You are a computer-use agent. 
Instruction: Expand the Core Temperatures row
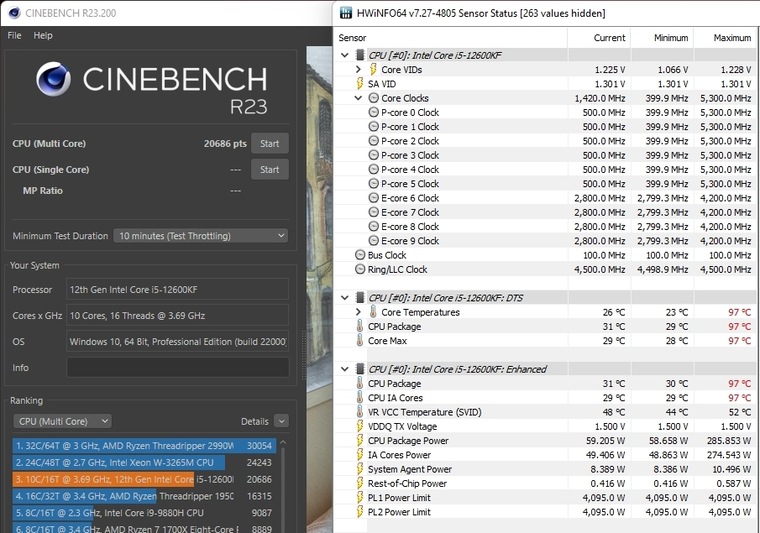[x=358, y=312]
